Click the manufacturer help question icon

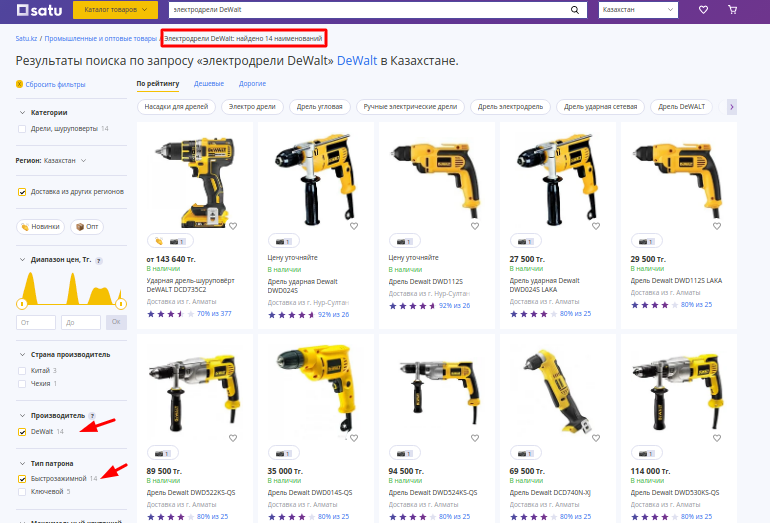pos(92,416)
